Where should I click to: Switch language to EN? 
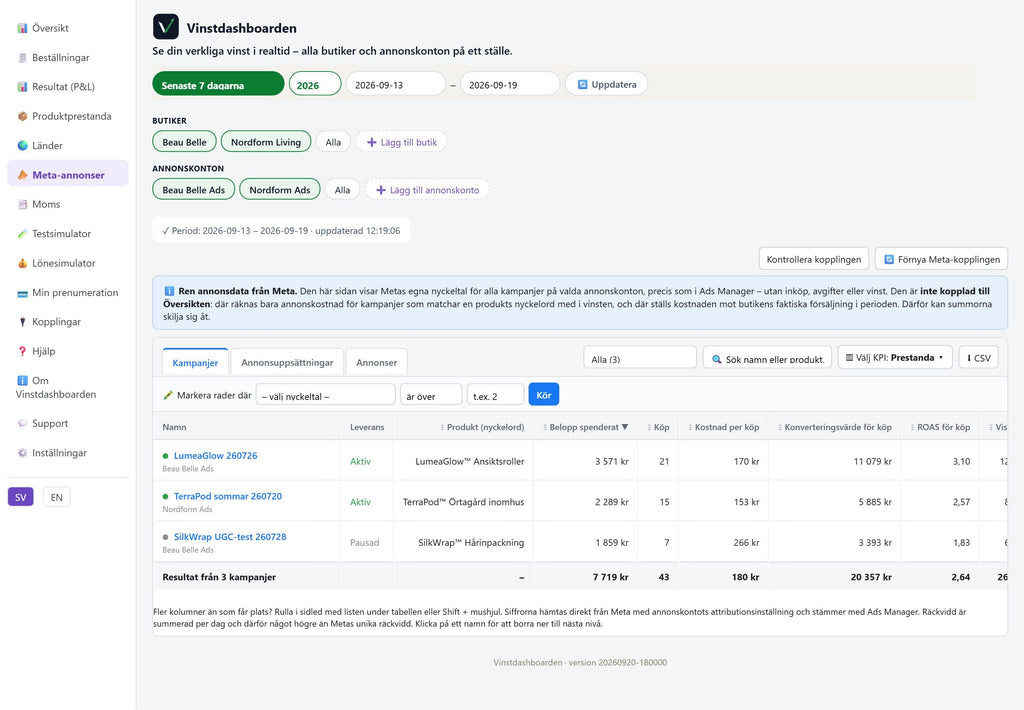point(57,497)
